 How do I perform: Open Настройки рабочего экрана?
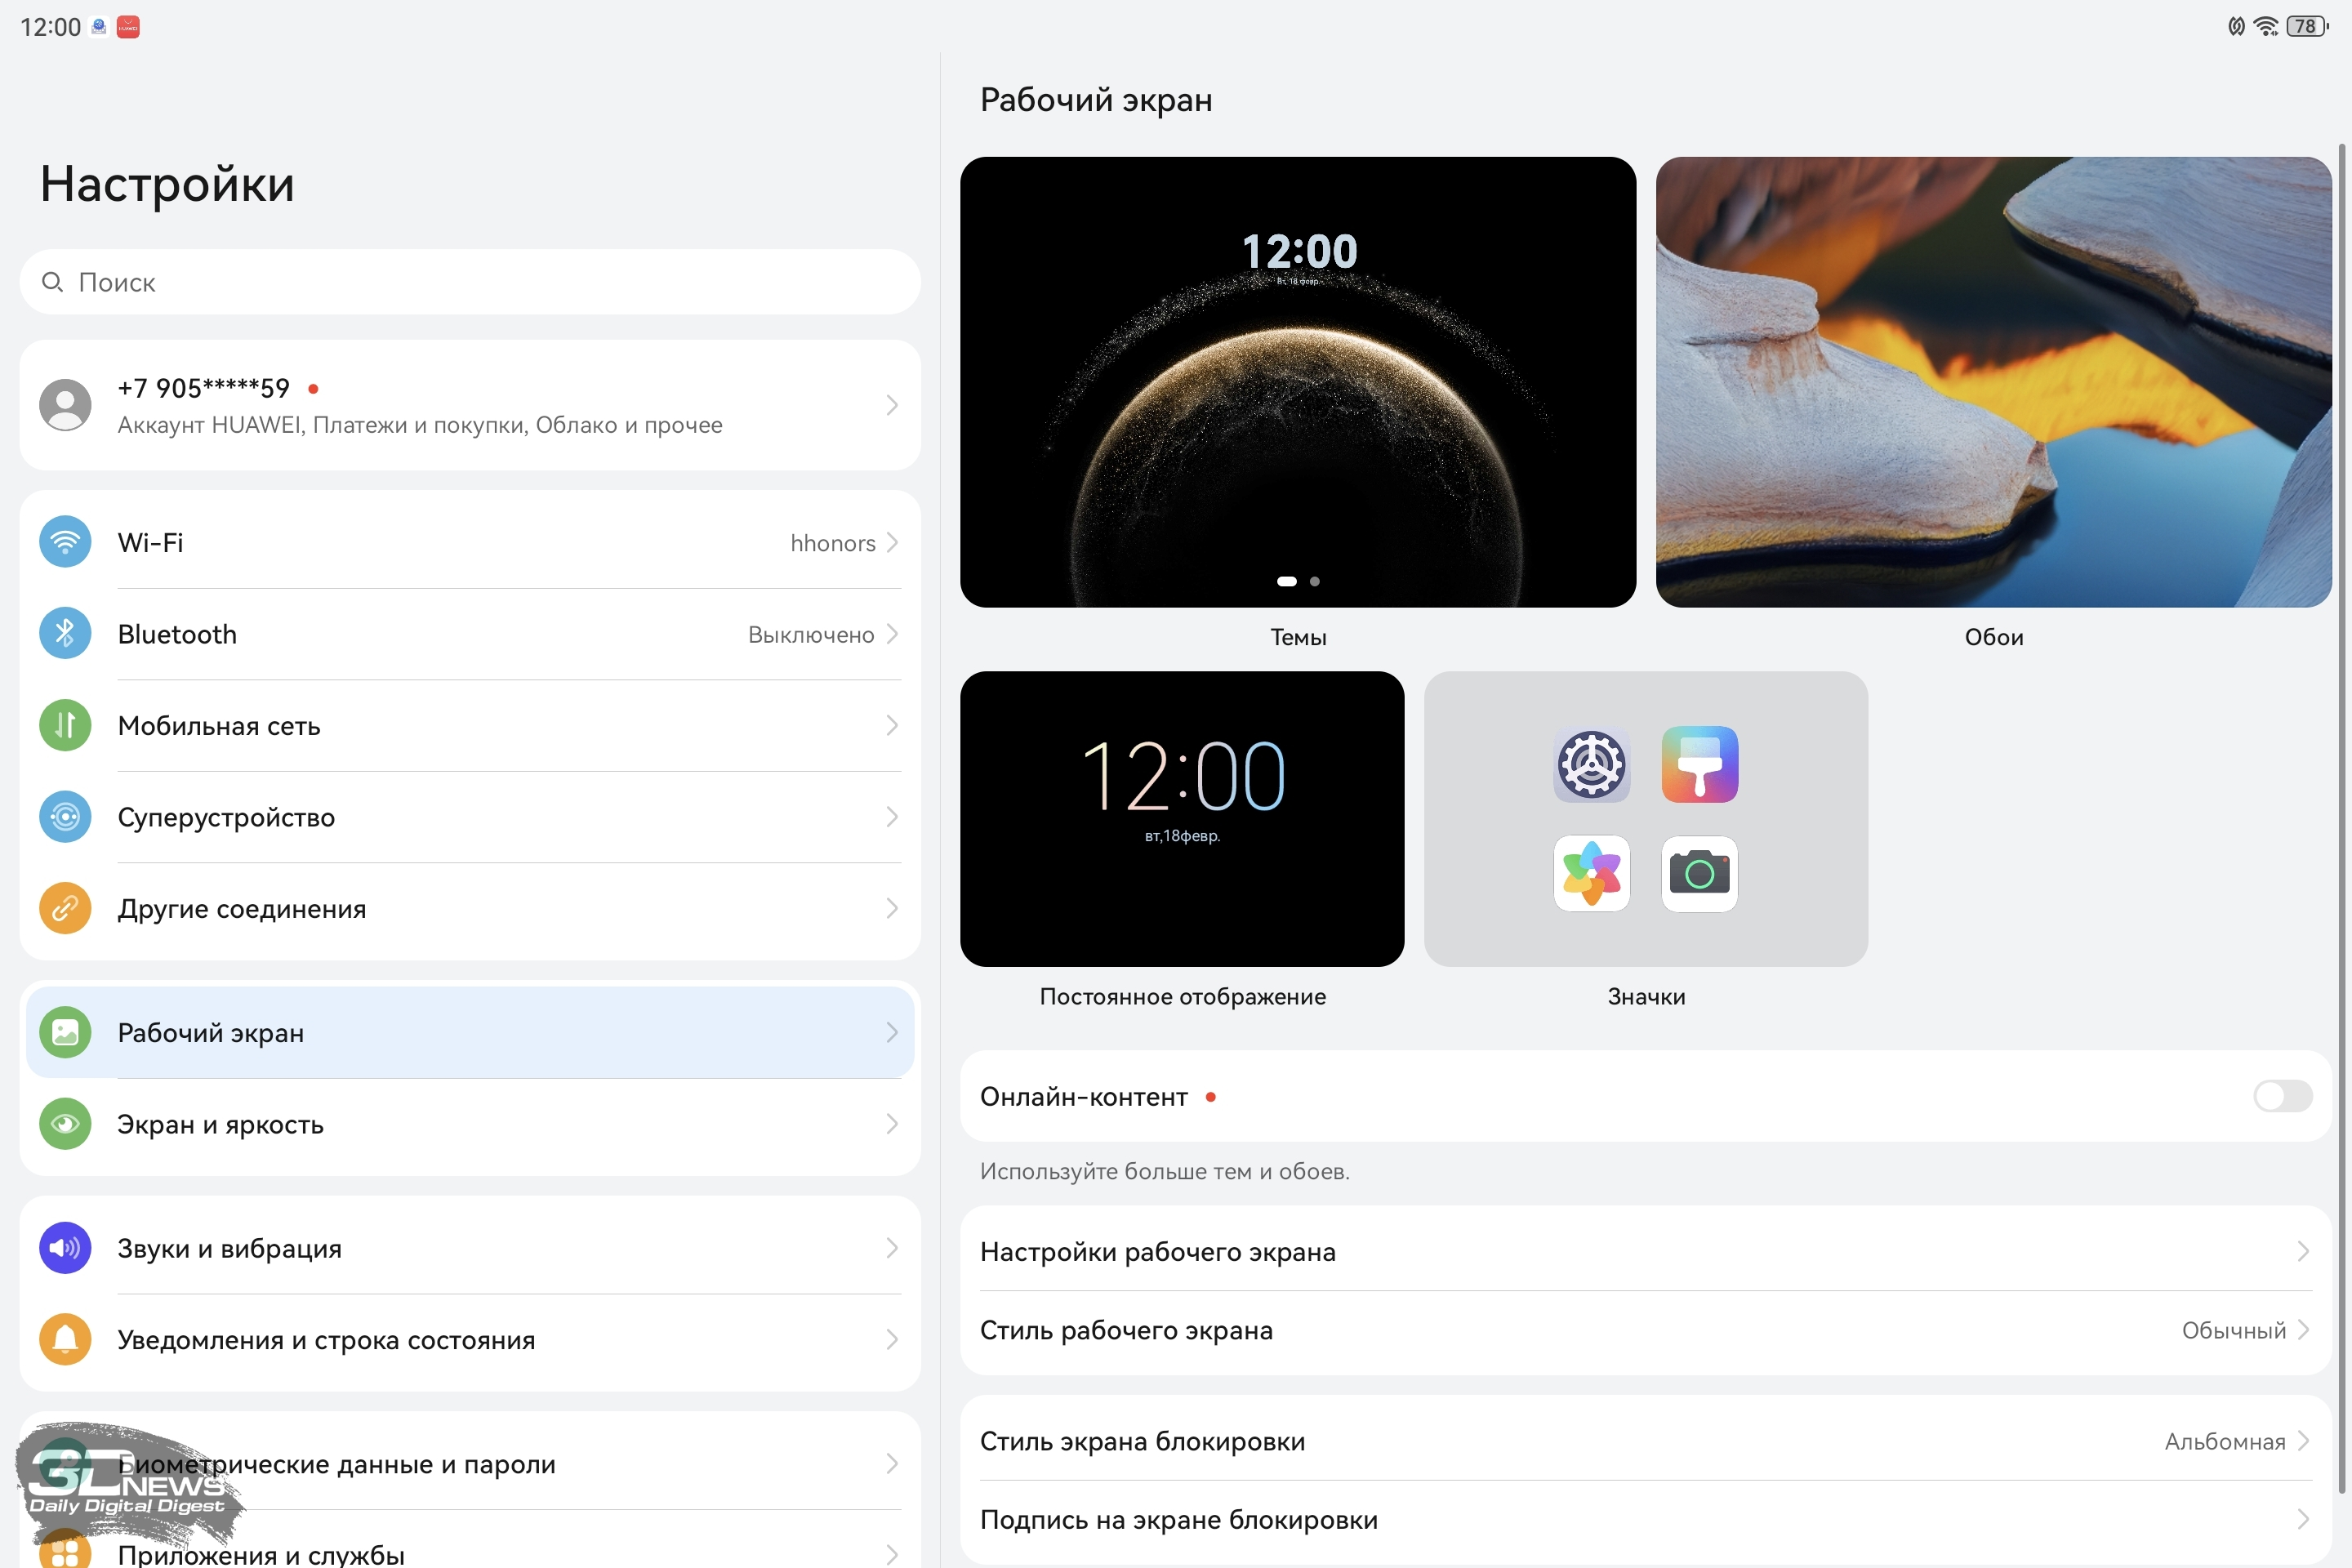[1646, 1251]
